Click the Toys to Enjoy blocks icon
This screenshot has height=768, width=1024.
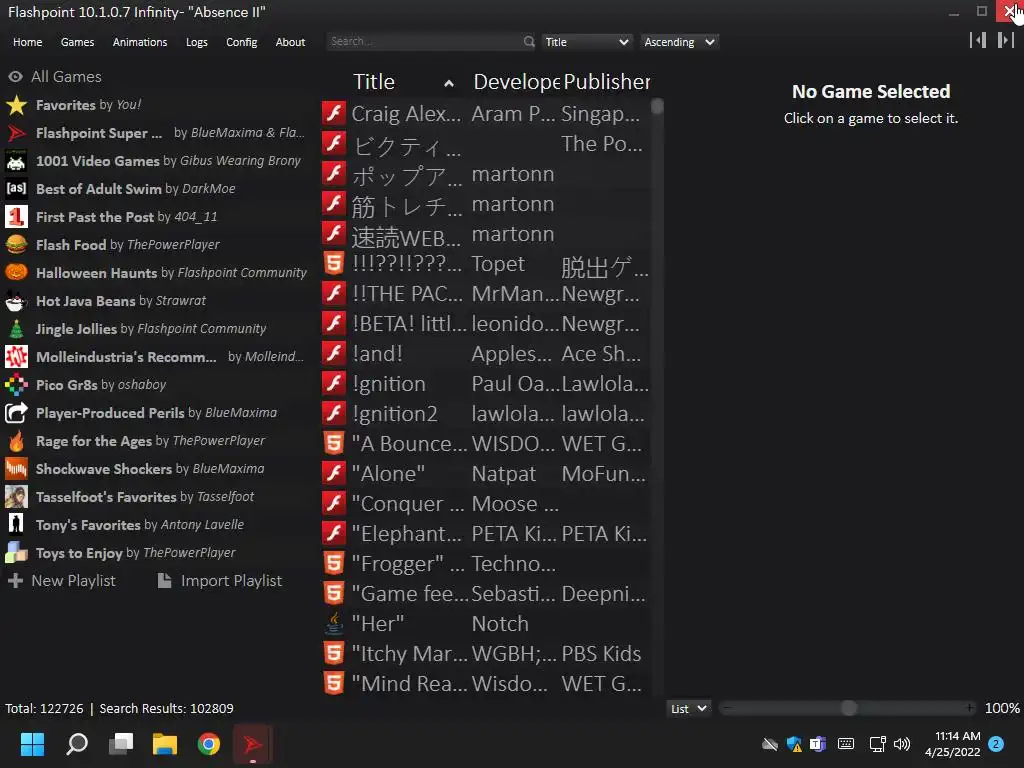click(16, 553)
